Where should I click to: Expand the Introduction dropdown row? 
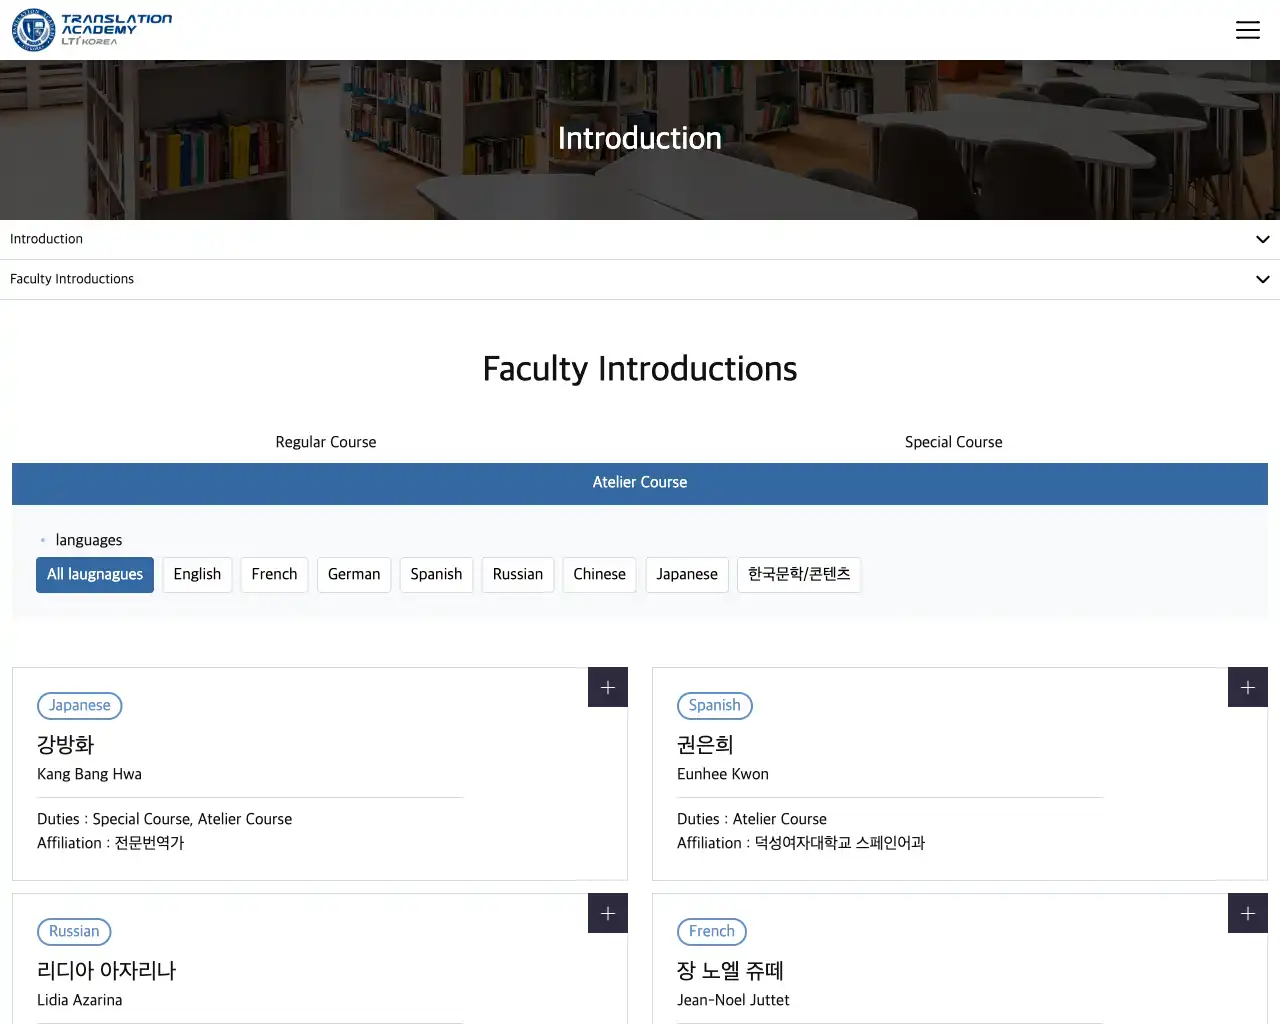640,239
